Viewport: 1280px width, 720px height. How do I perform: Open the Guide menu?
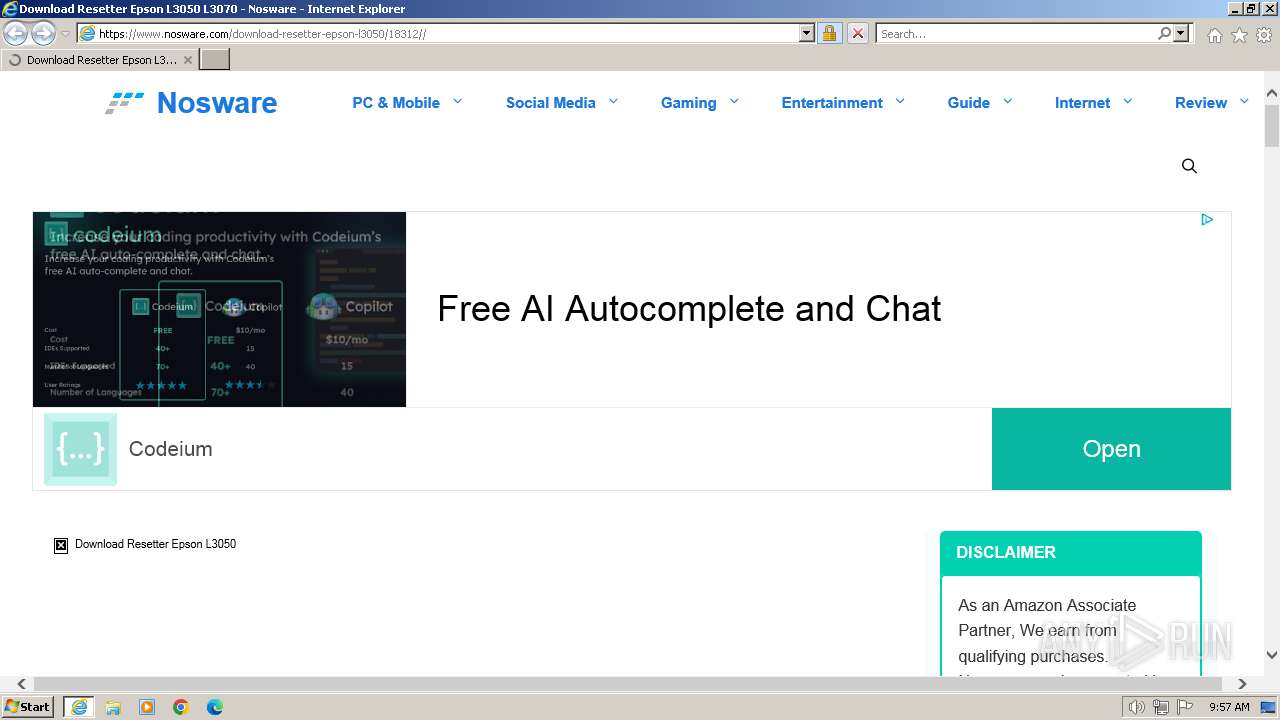pos(969,102)
